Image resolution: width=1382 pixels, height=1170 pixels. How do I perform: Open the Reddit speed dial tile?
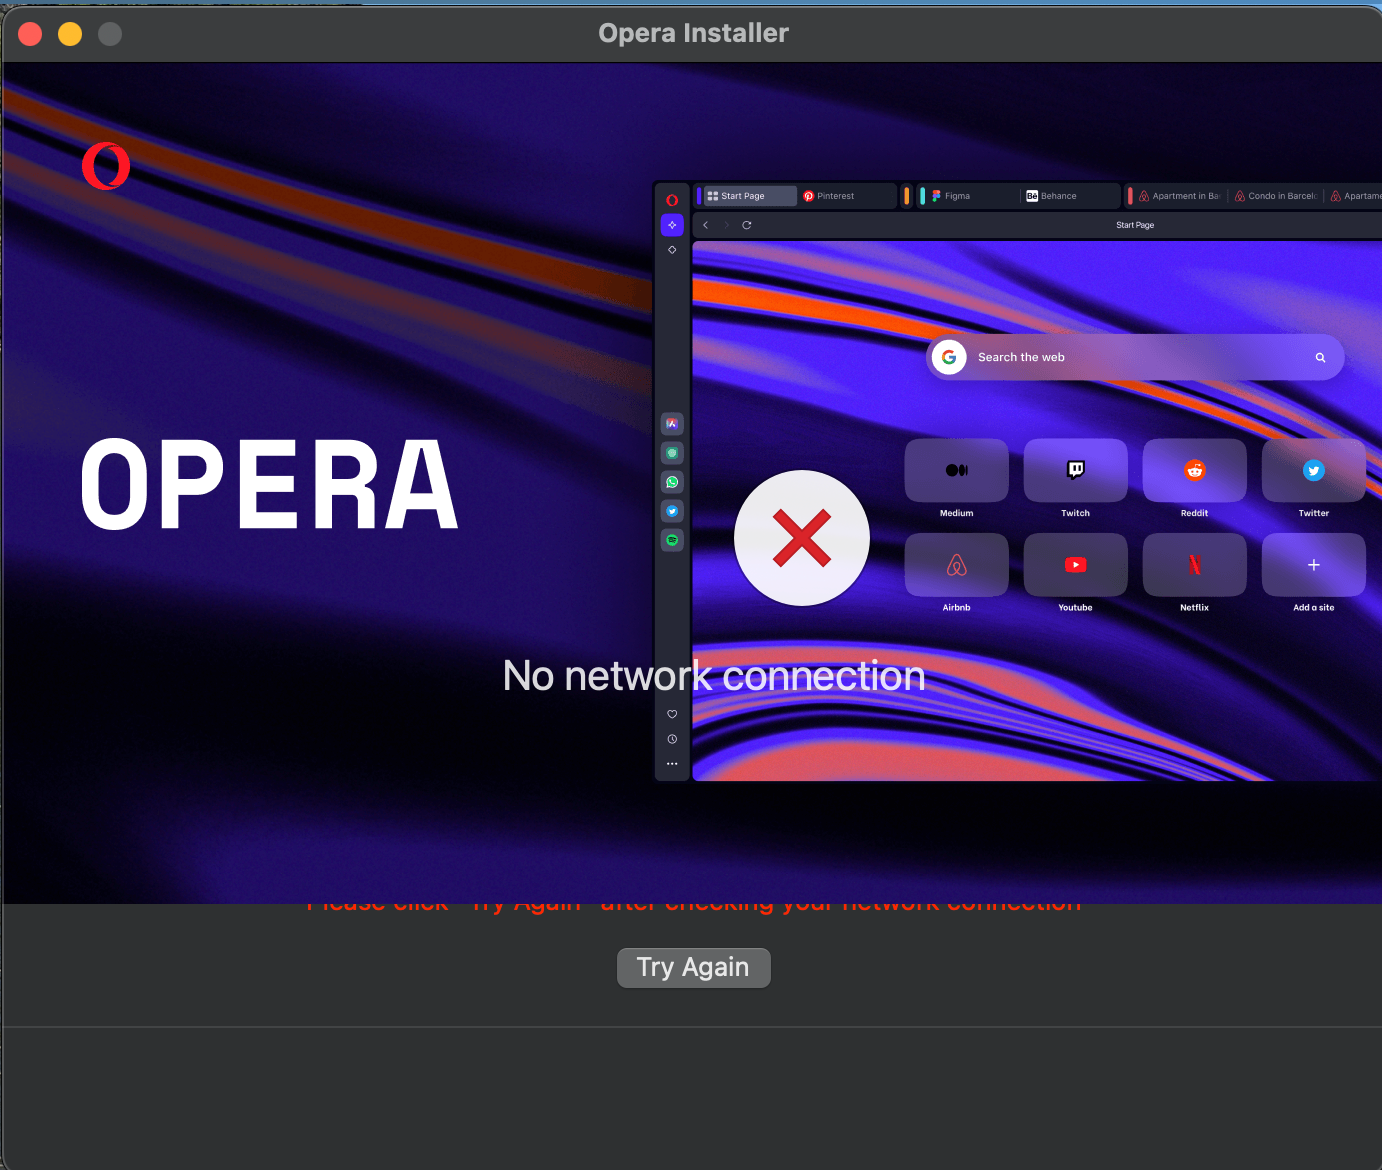pyautogui.click(x=1194, y=470)
